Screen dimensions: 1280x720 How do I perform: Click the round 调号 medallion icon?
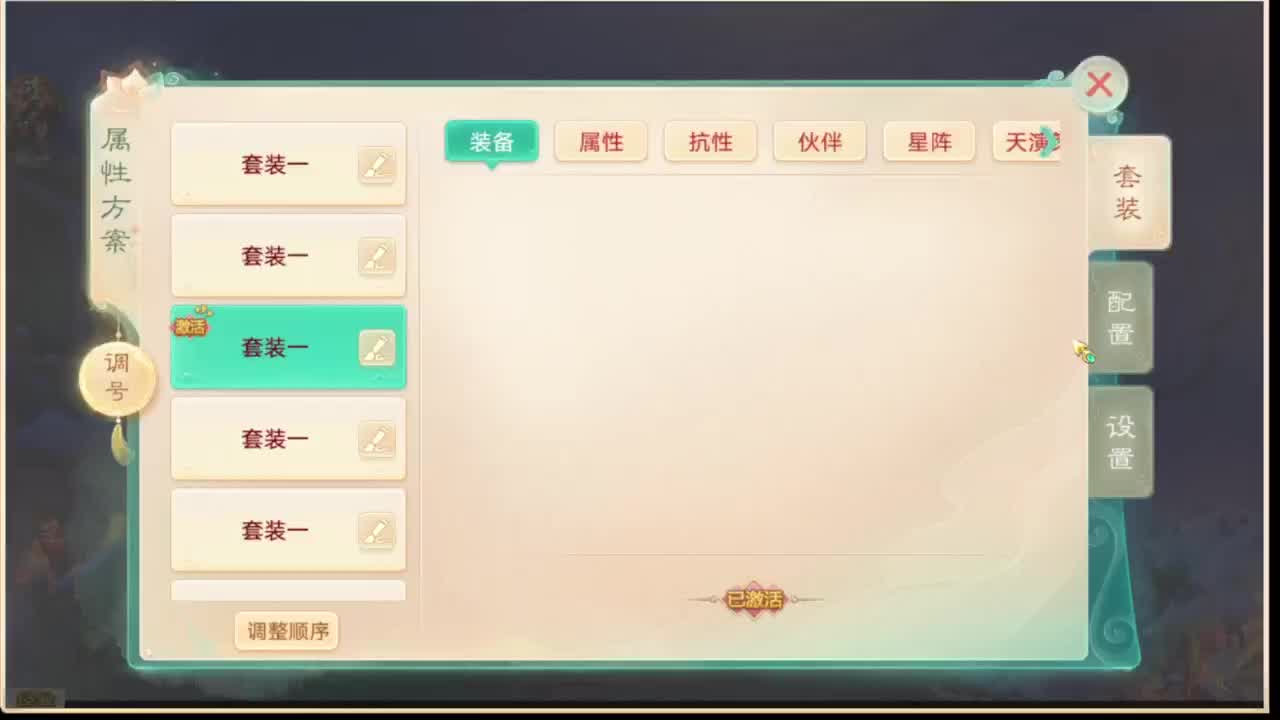tap(117, 378)
